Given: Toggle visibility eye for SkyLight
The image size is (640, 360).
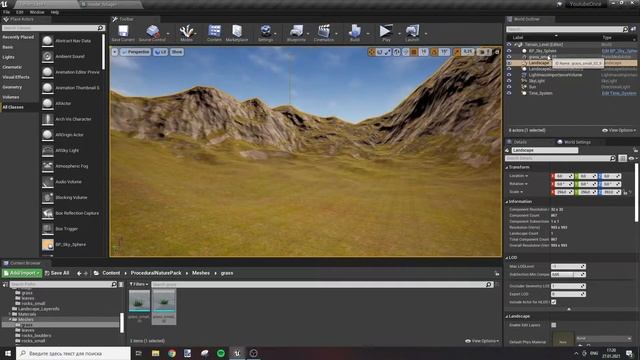Looking at the screenshot, I should (x=509, y=81).
